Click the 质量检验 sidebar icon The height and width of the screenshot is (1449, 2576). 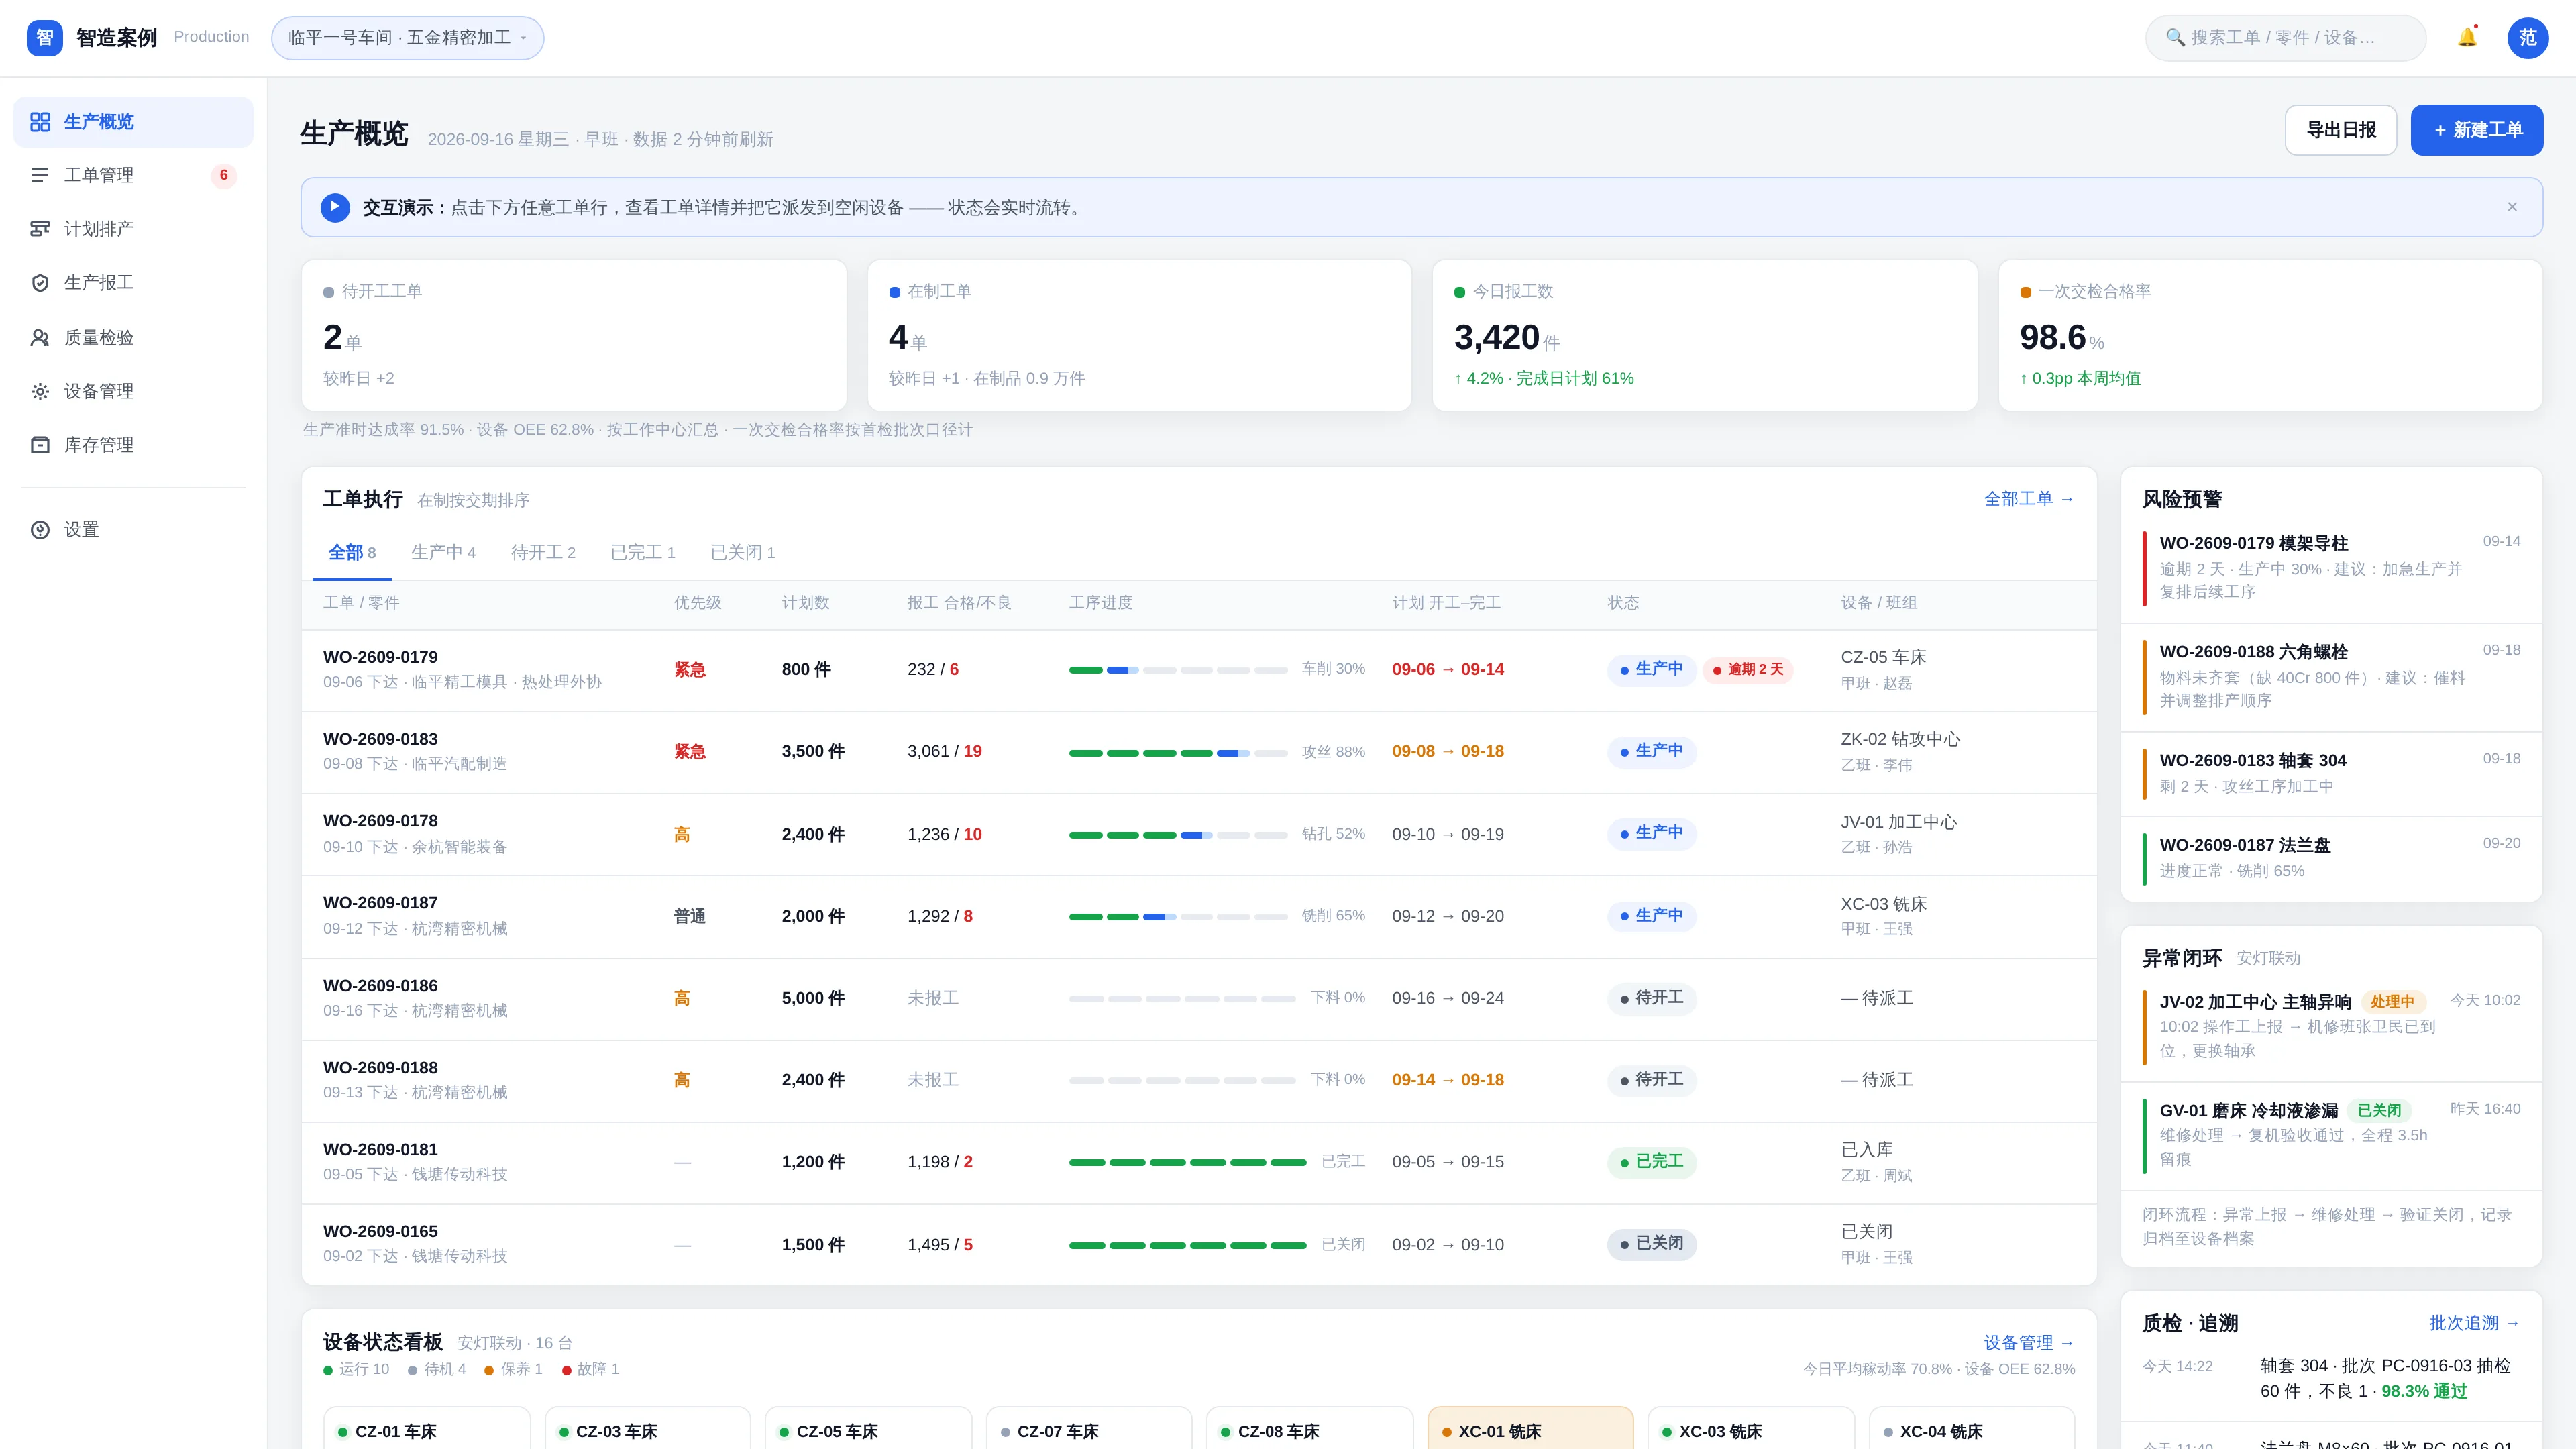point(40,338)
